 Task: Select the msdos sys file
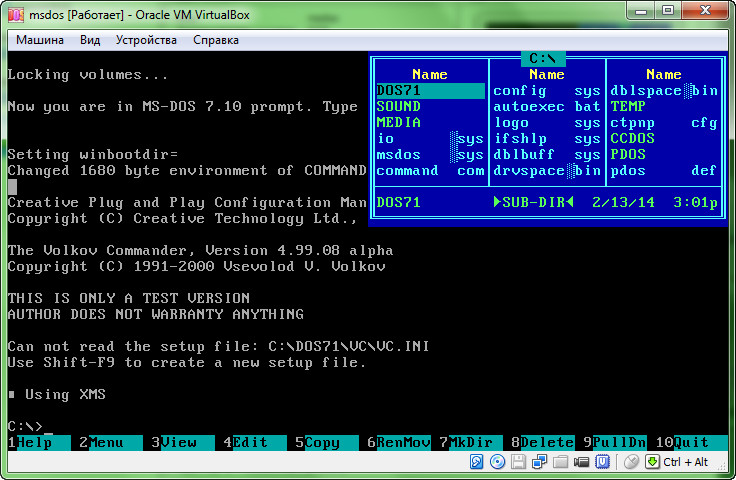430,154
